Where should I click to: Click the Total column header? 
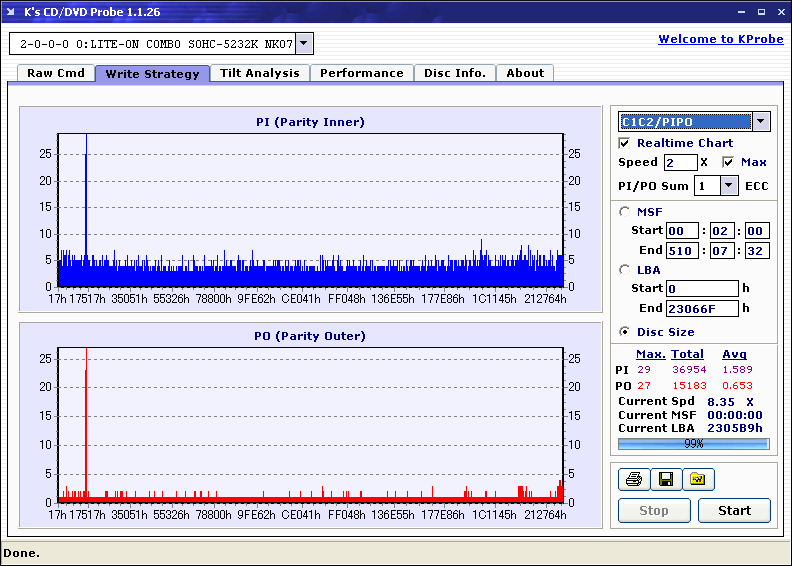(x=687, y=354)
